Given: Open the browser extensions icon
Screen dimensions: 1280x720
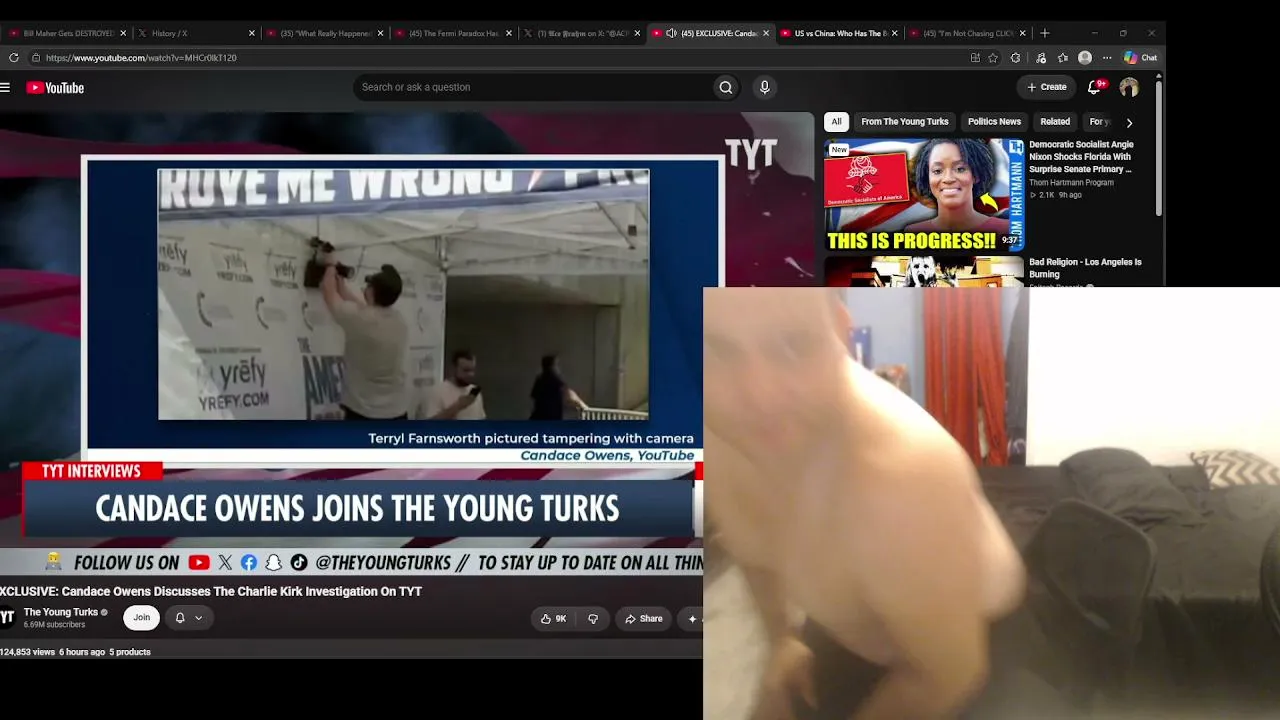Looking at the screenshot, I should coord(1016,58).
